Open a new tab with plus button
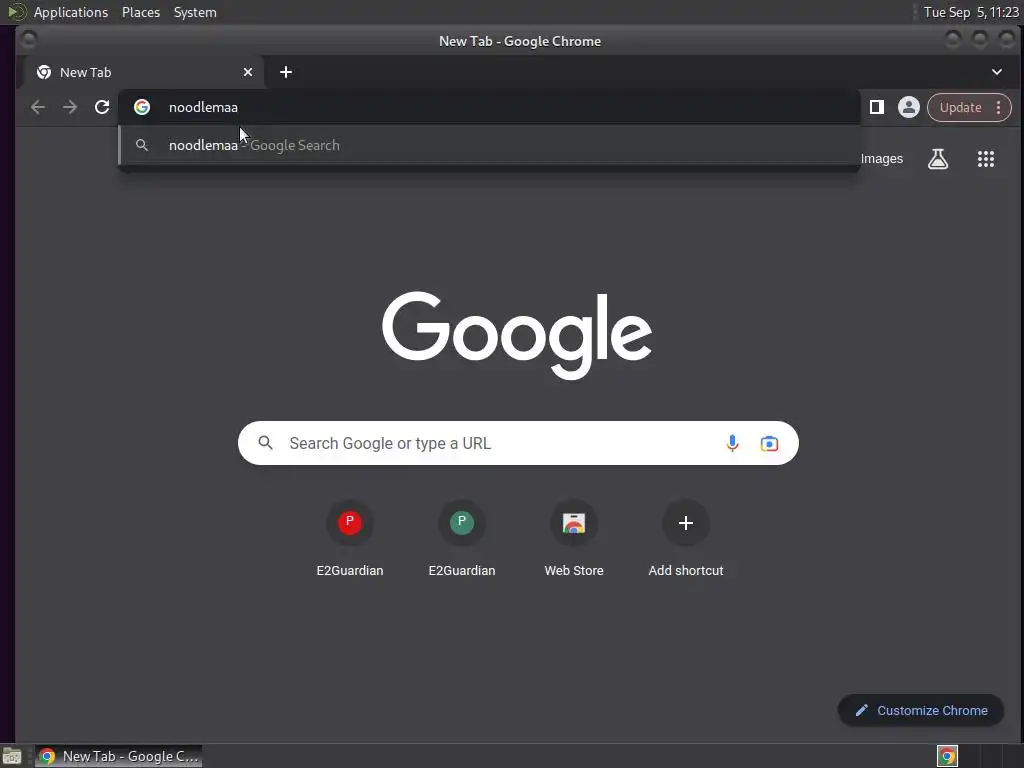This screenshot has width=1024, height=768. click(286, 72)
